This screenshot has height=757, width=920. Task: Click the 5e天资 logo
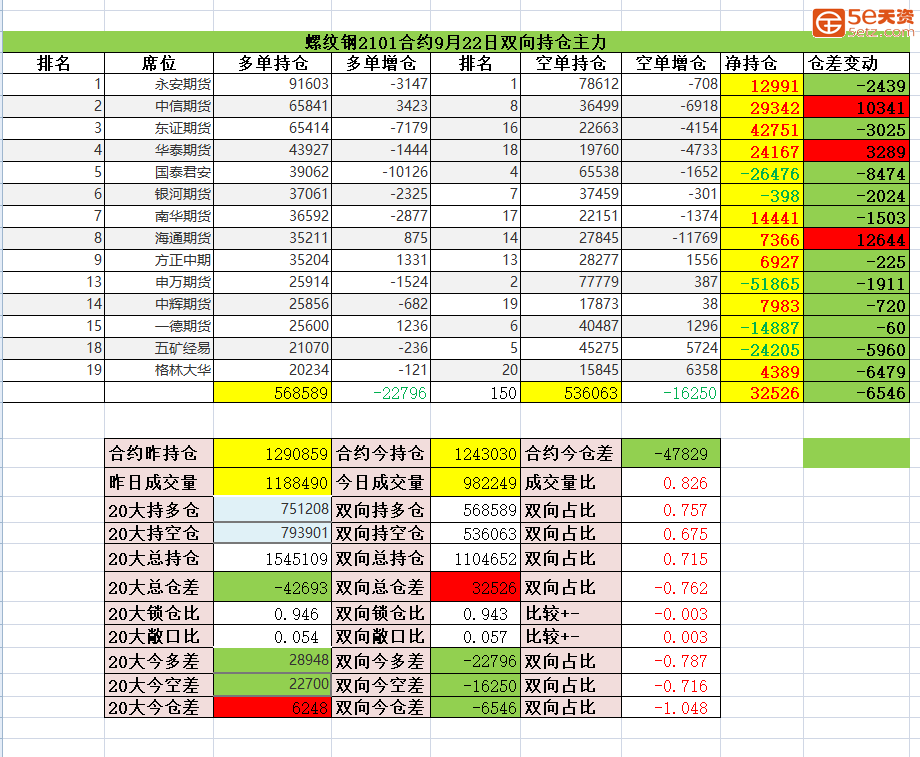[x=863, y=22]
